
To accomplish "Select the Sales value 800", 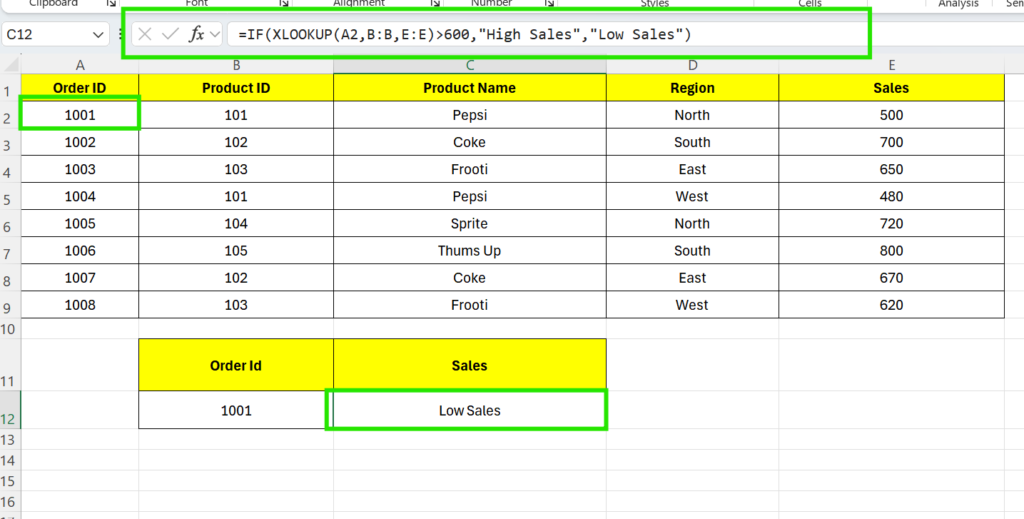I will click(x=891, y=251).
